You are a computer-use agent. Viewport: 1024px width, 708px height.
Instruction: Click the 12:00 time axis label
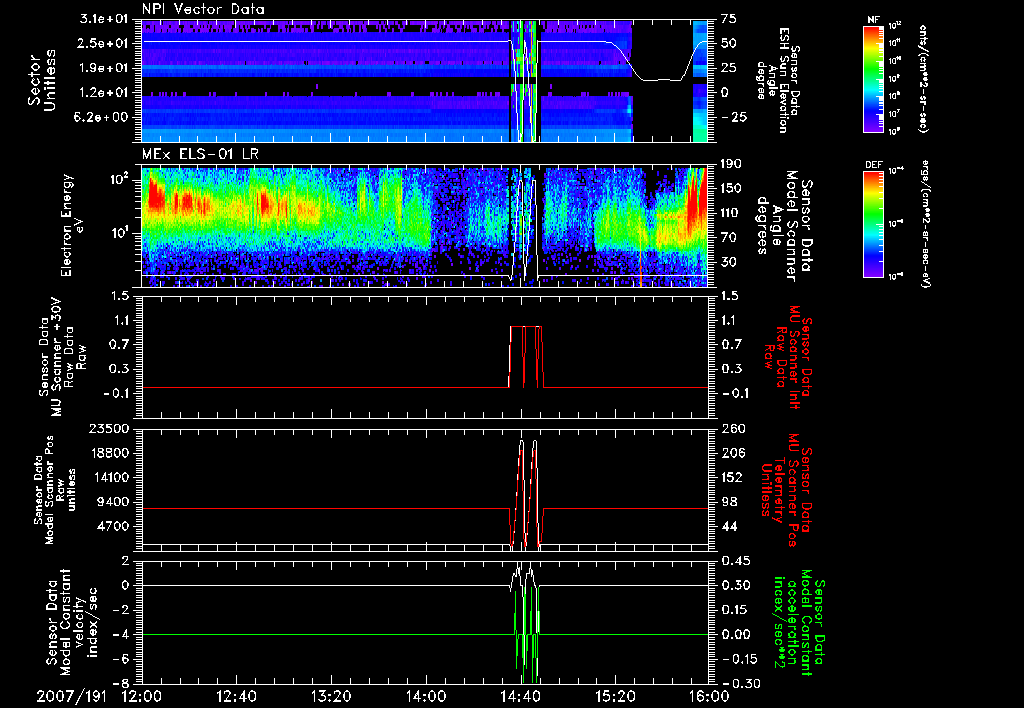[x=142, y=696]
